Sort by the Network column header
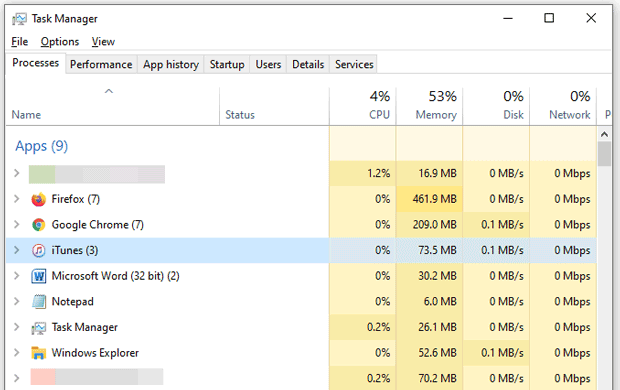Viewport: 620px width, 390px height. tap(563, 106)
